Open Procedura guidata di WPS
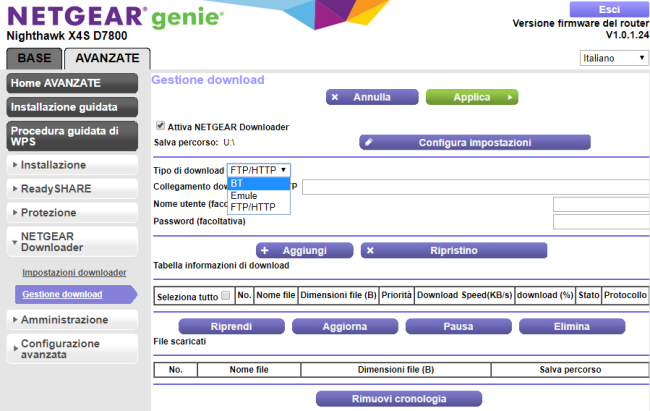The image size is (650, 411). click(72, 136)
